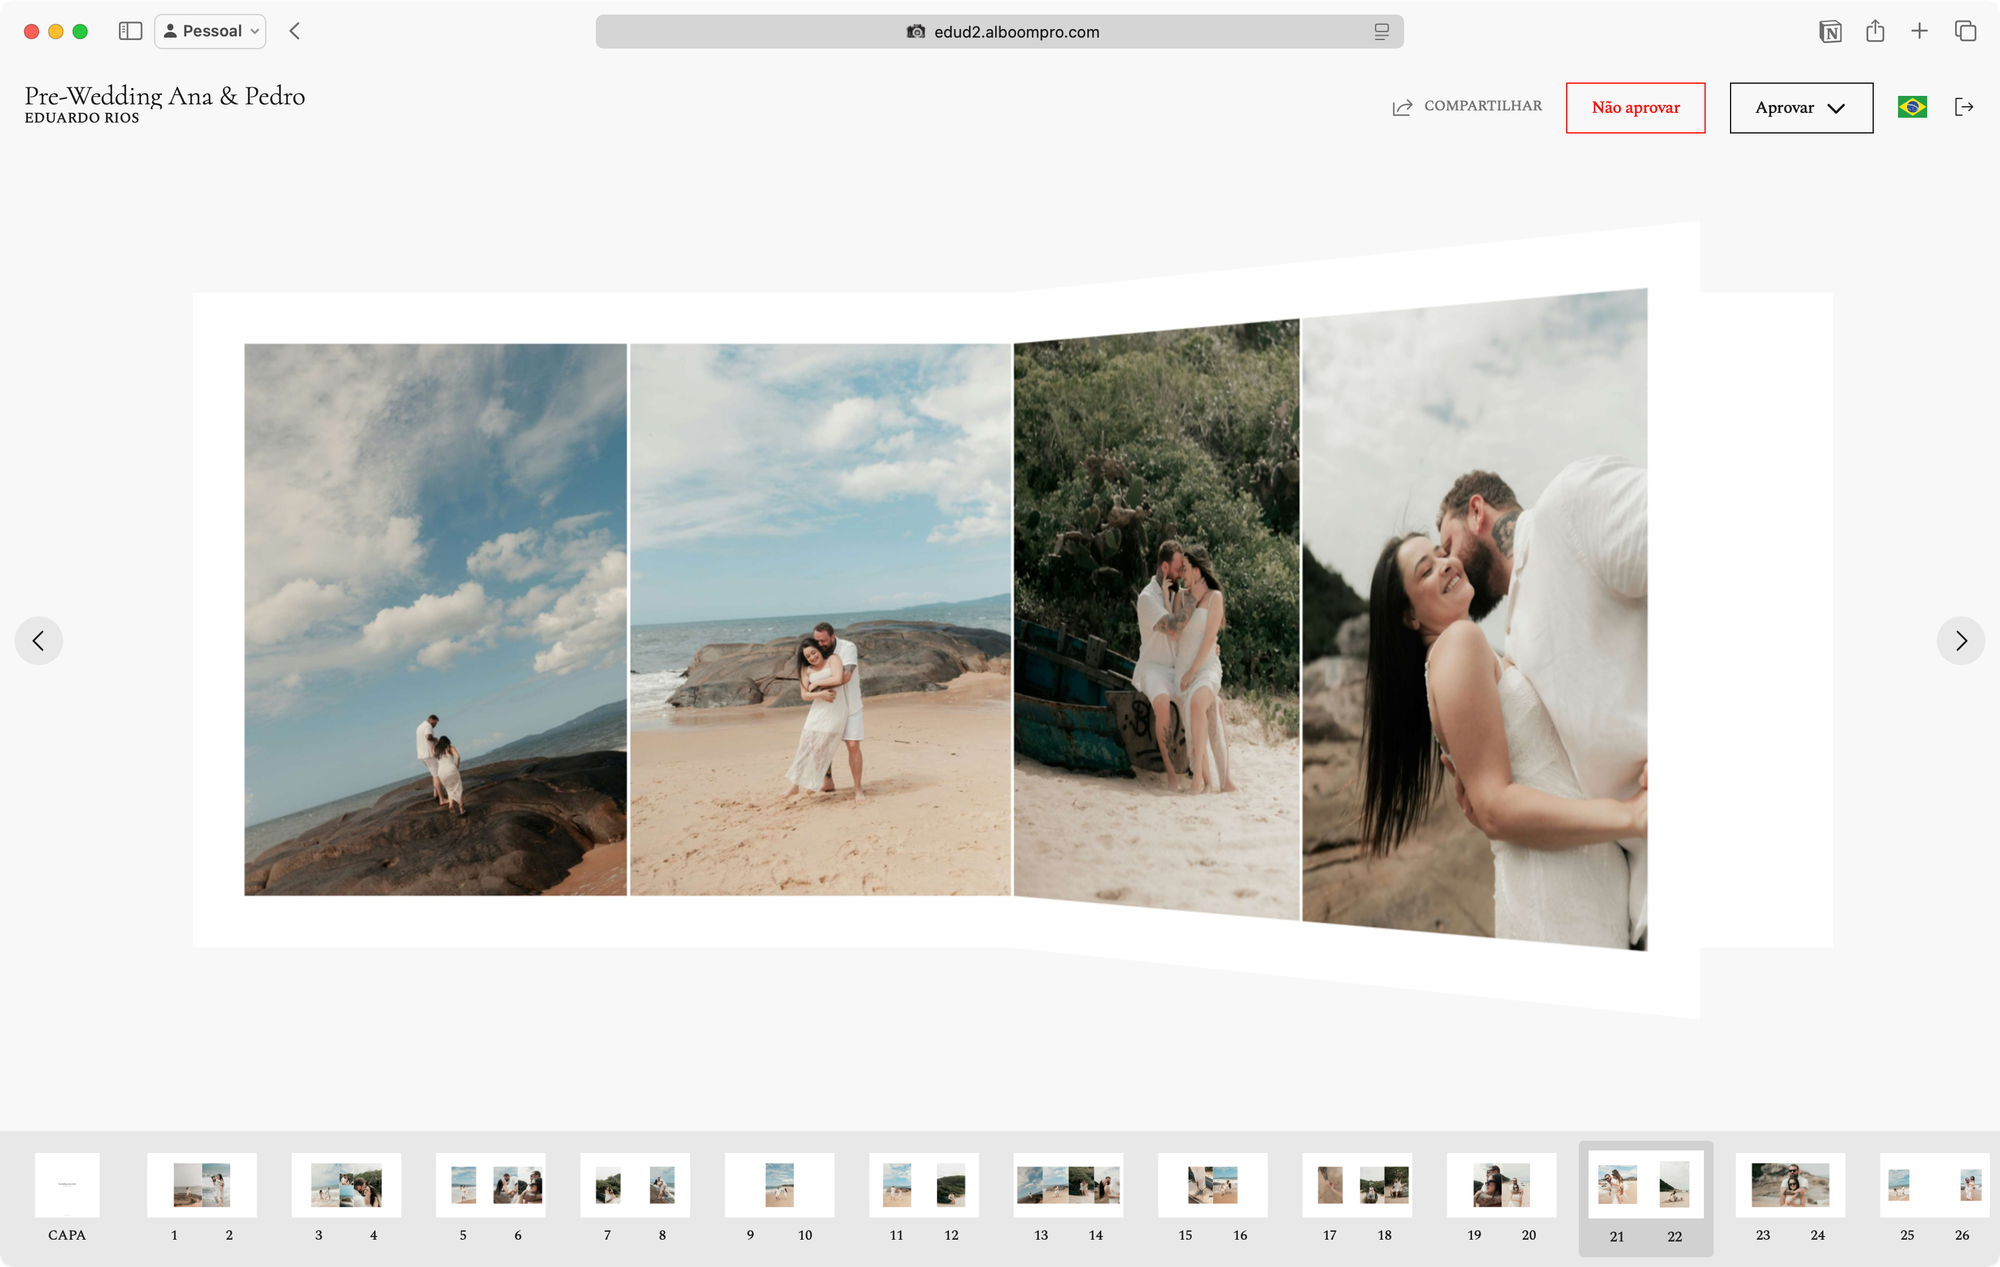Expand the Aprovar dropdown button
The width and height of the screenshot is (2000, 1267).
pyautogui.click(x=1801, y=108)
